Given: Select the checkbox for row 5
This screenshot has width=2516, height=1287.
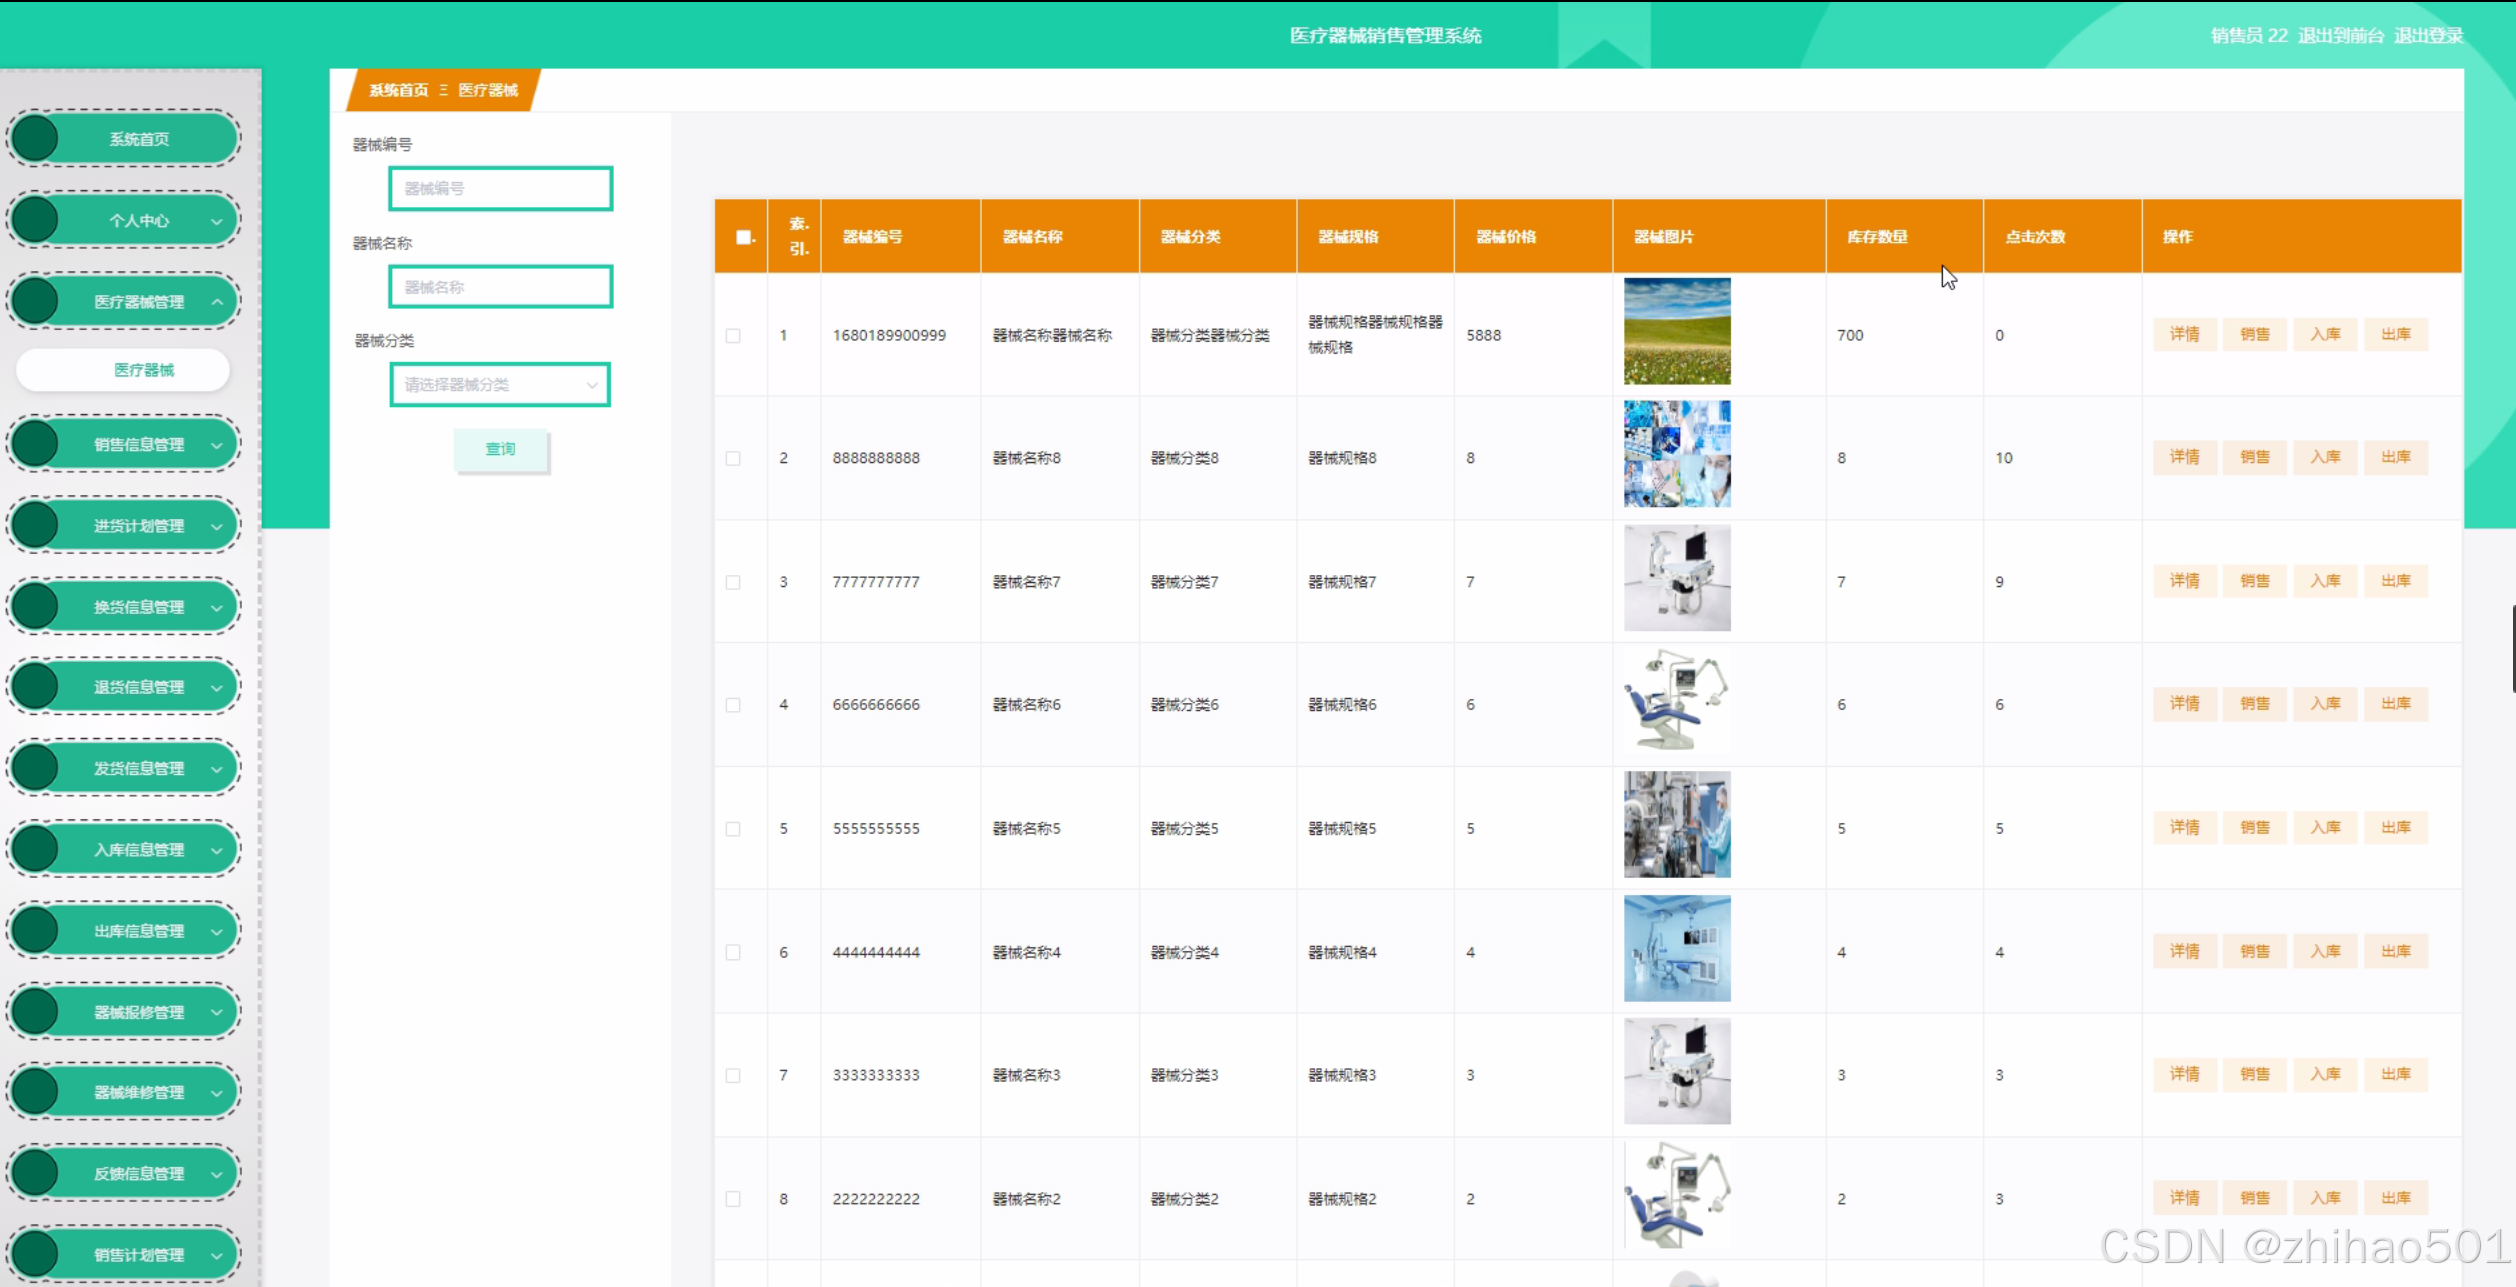Looking at the screenshot, I should click(733, 829).
